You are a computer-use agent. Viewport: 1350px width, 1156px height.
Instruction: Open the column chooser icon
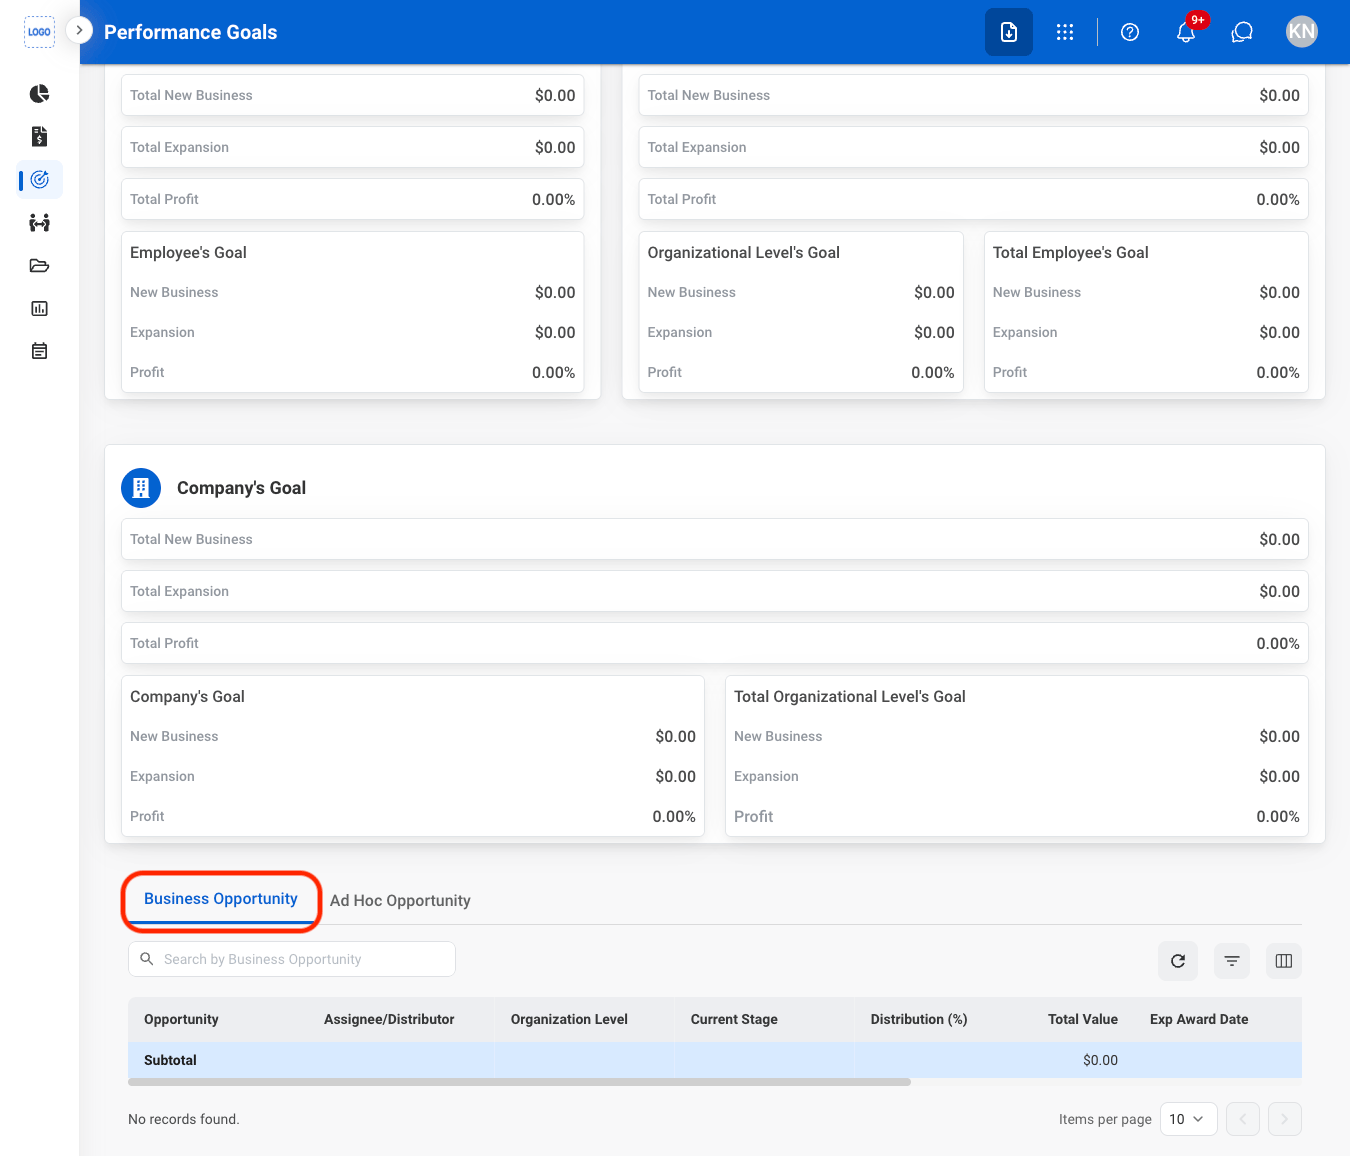pyautogui.click(x=1284, y=961)
